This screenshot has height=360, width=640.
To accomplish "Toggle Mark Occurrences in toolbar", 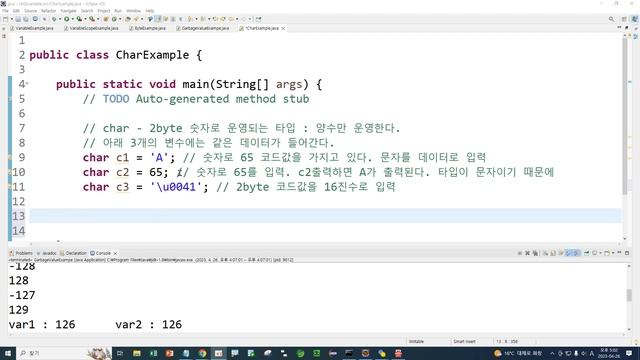I will (x=158, y=19).
